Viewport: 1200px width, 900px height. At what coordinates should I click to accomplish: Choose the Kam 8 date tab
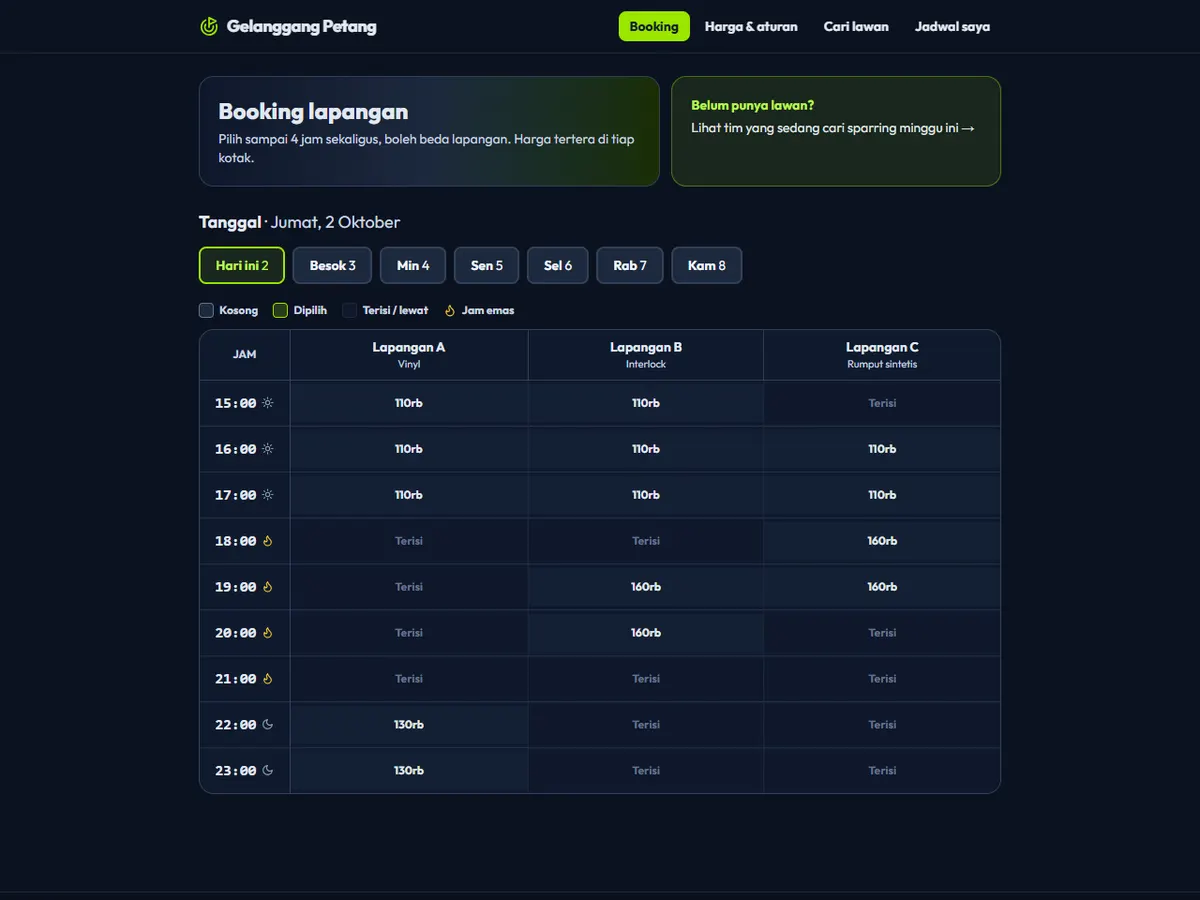click(707, 266)
